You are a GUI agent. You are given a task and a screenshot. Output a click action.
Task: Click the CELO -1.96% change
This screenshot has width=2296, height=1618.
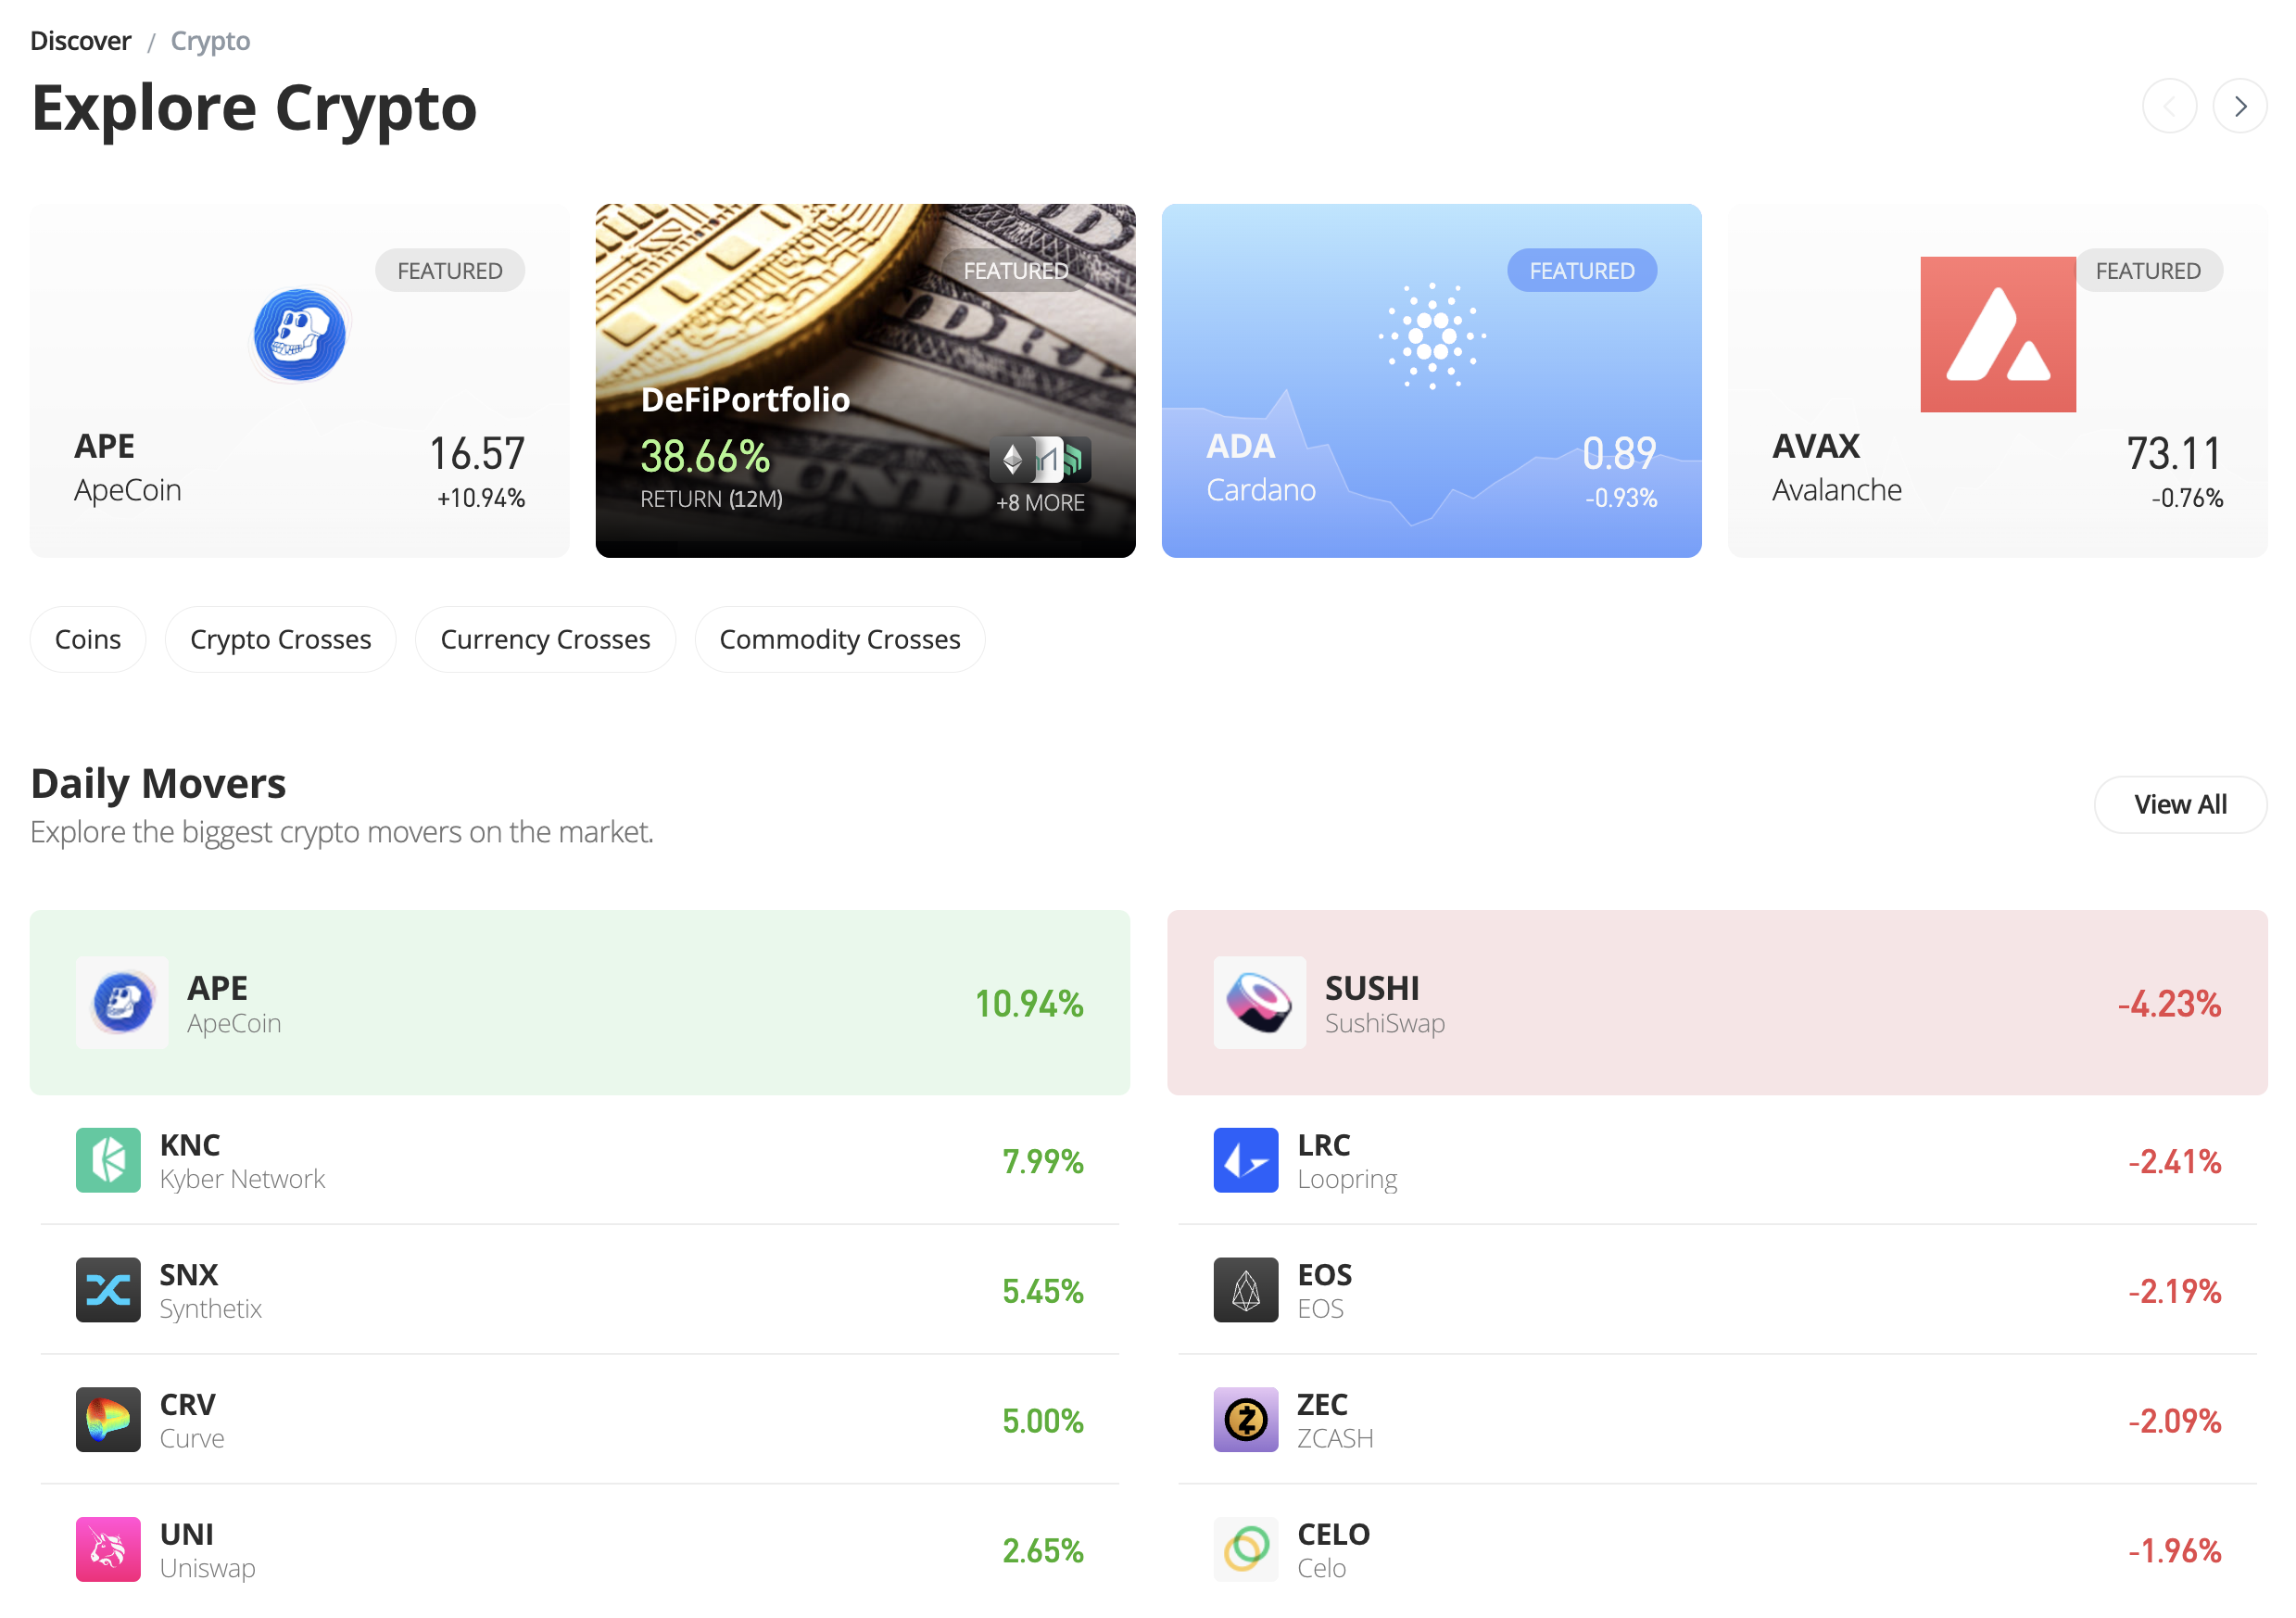click(x=2174, y=1552)
